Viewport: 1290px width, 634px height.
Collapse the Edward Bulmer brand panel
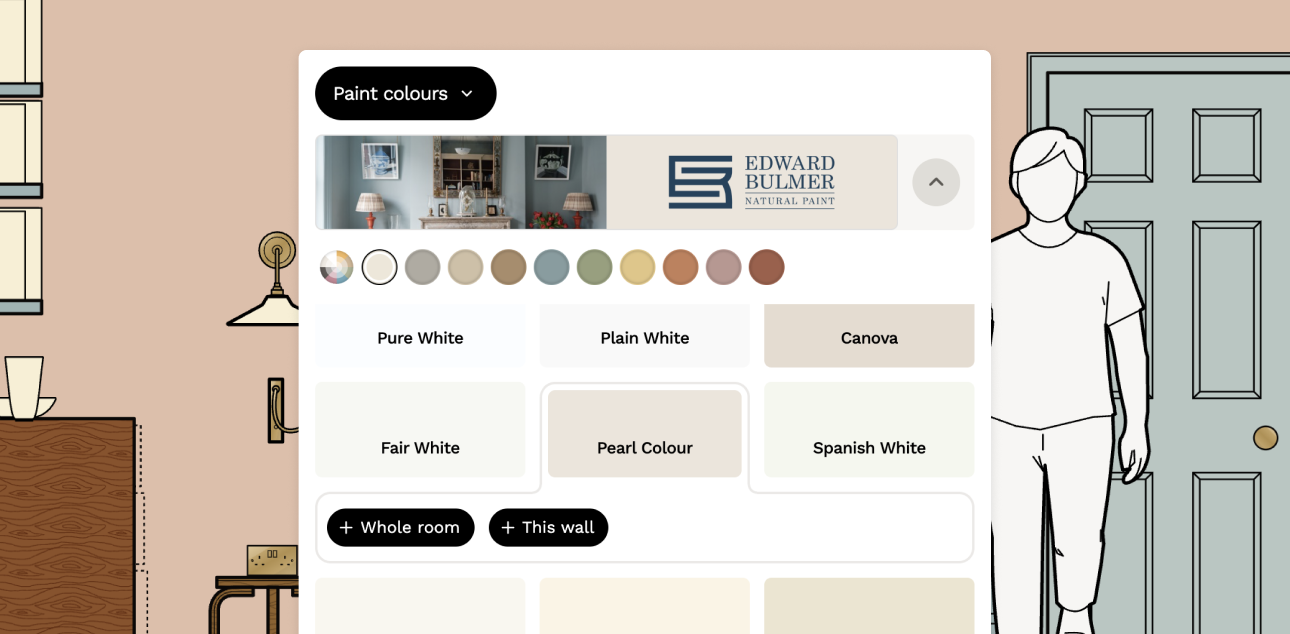(x=936, y=182)
